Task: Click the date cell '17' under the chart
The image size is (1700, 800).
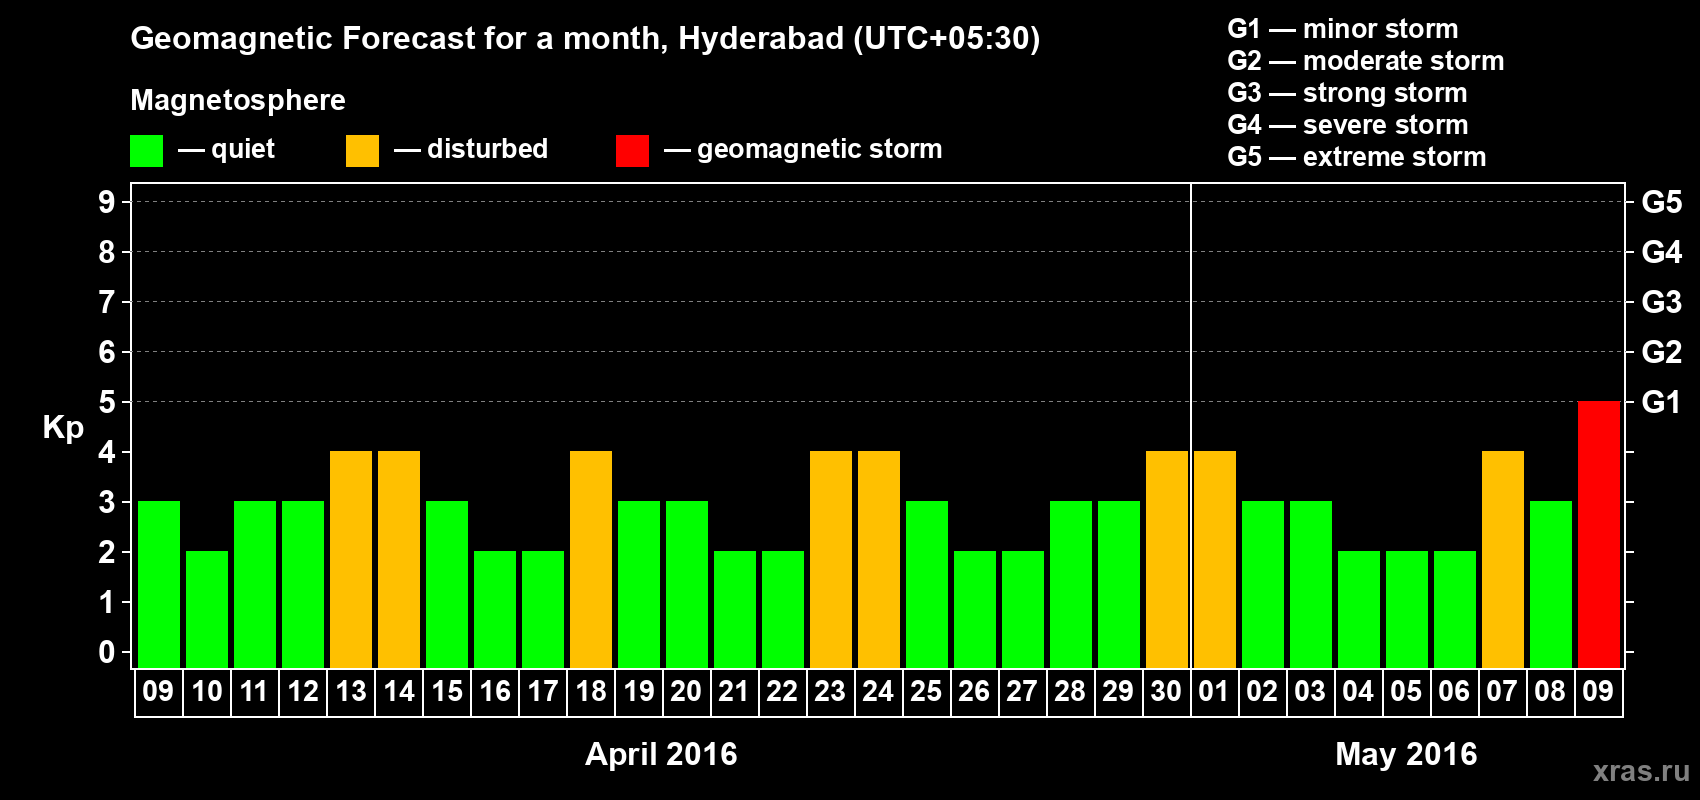Action: pos(543,692)
